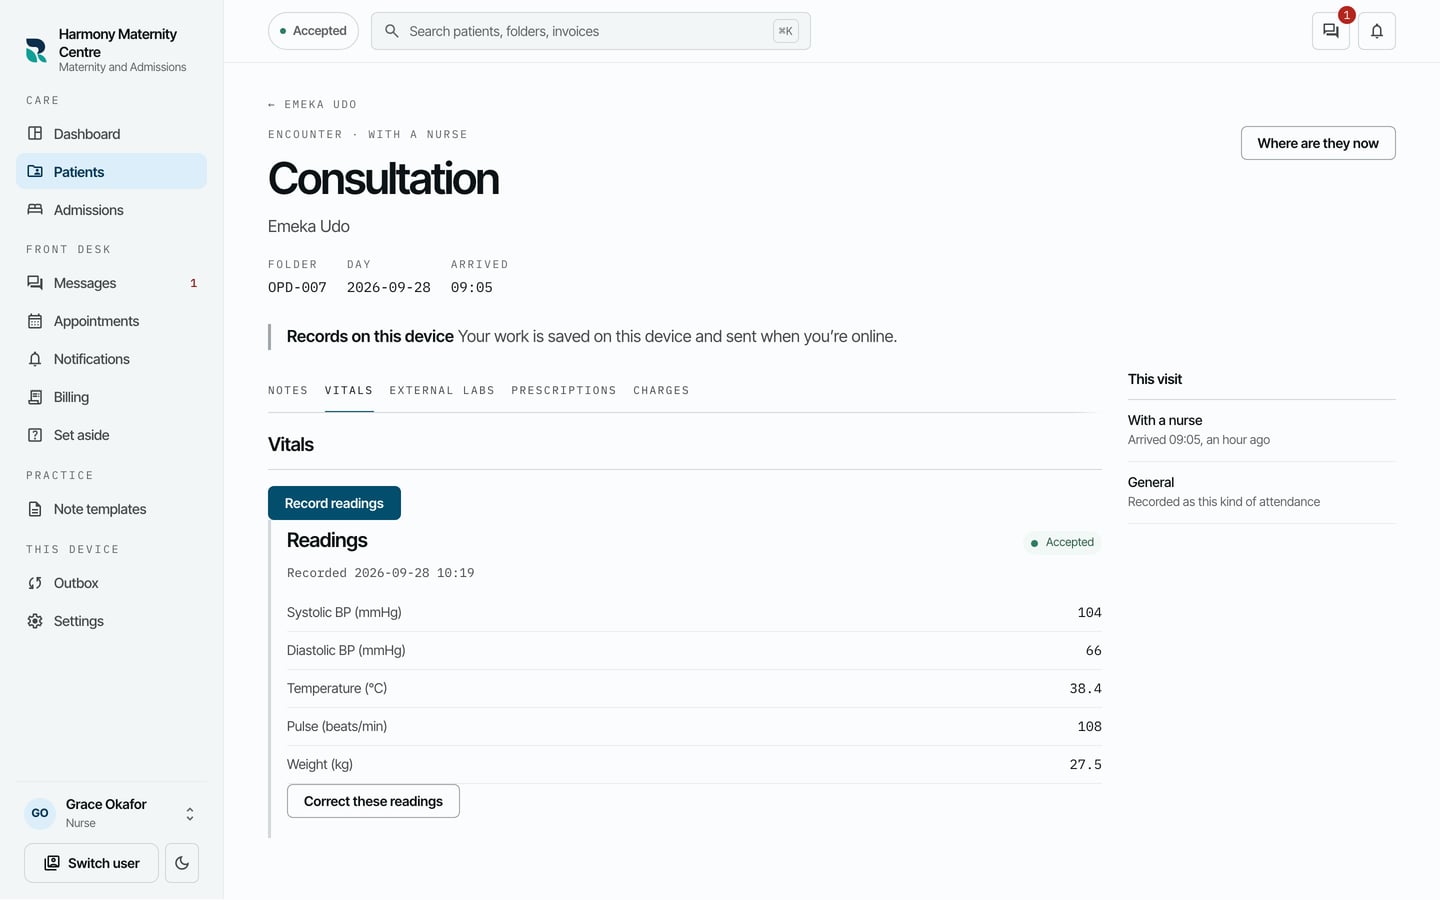Click the Record readings button
Image resolution: width=1440 pixels, height=900 pixels.
click(334, 503)
